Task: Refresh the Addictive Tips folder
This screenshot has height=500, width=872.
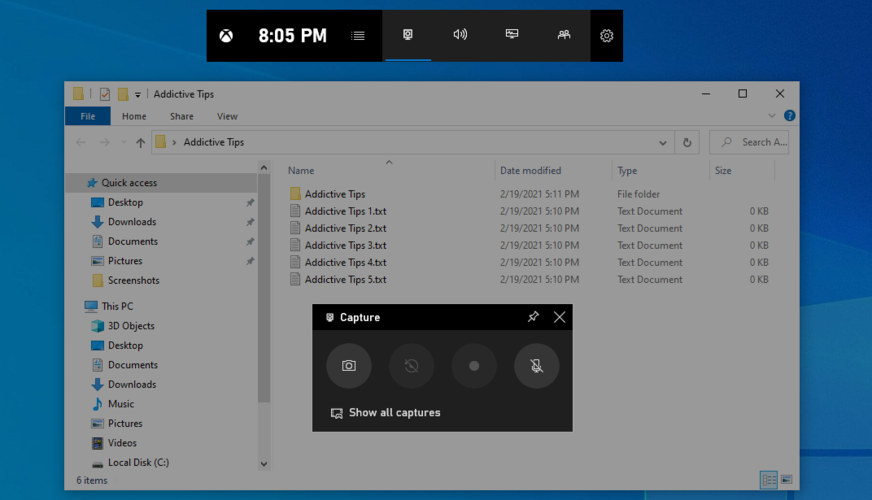Action: 687,142
